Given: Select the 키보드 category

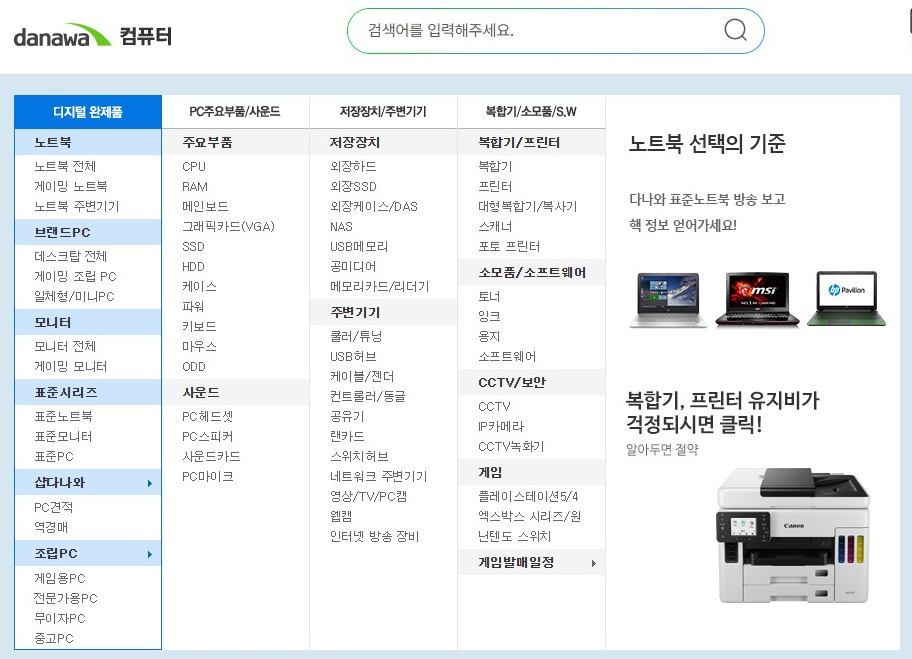Looking at the screenshot, I should (200, 326).
